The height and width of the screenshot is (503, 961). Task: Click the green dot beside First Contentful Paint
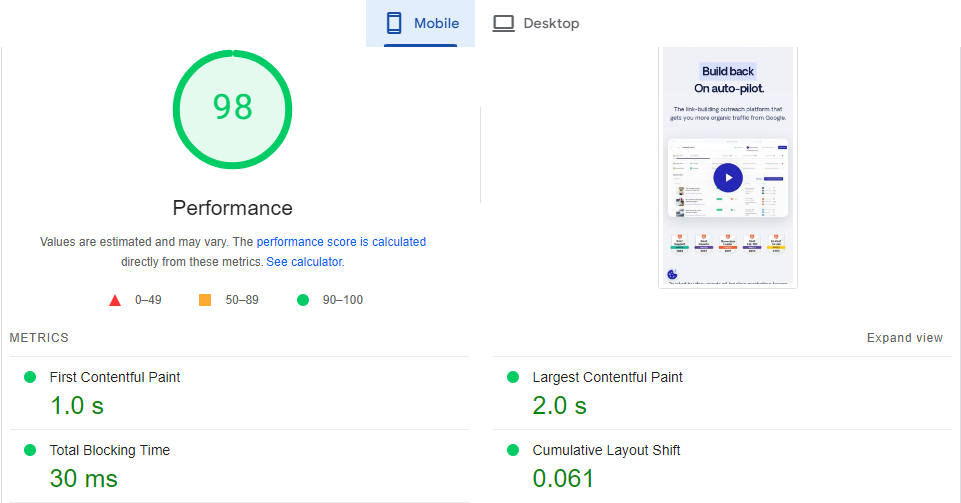click(x=29, y=377)
